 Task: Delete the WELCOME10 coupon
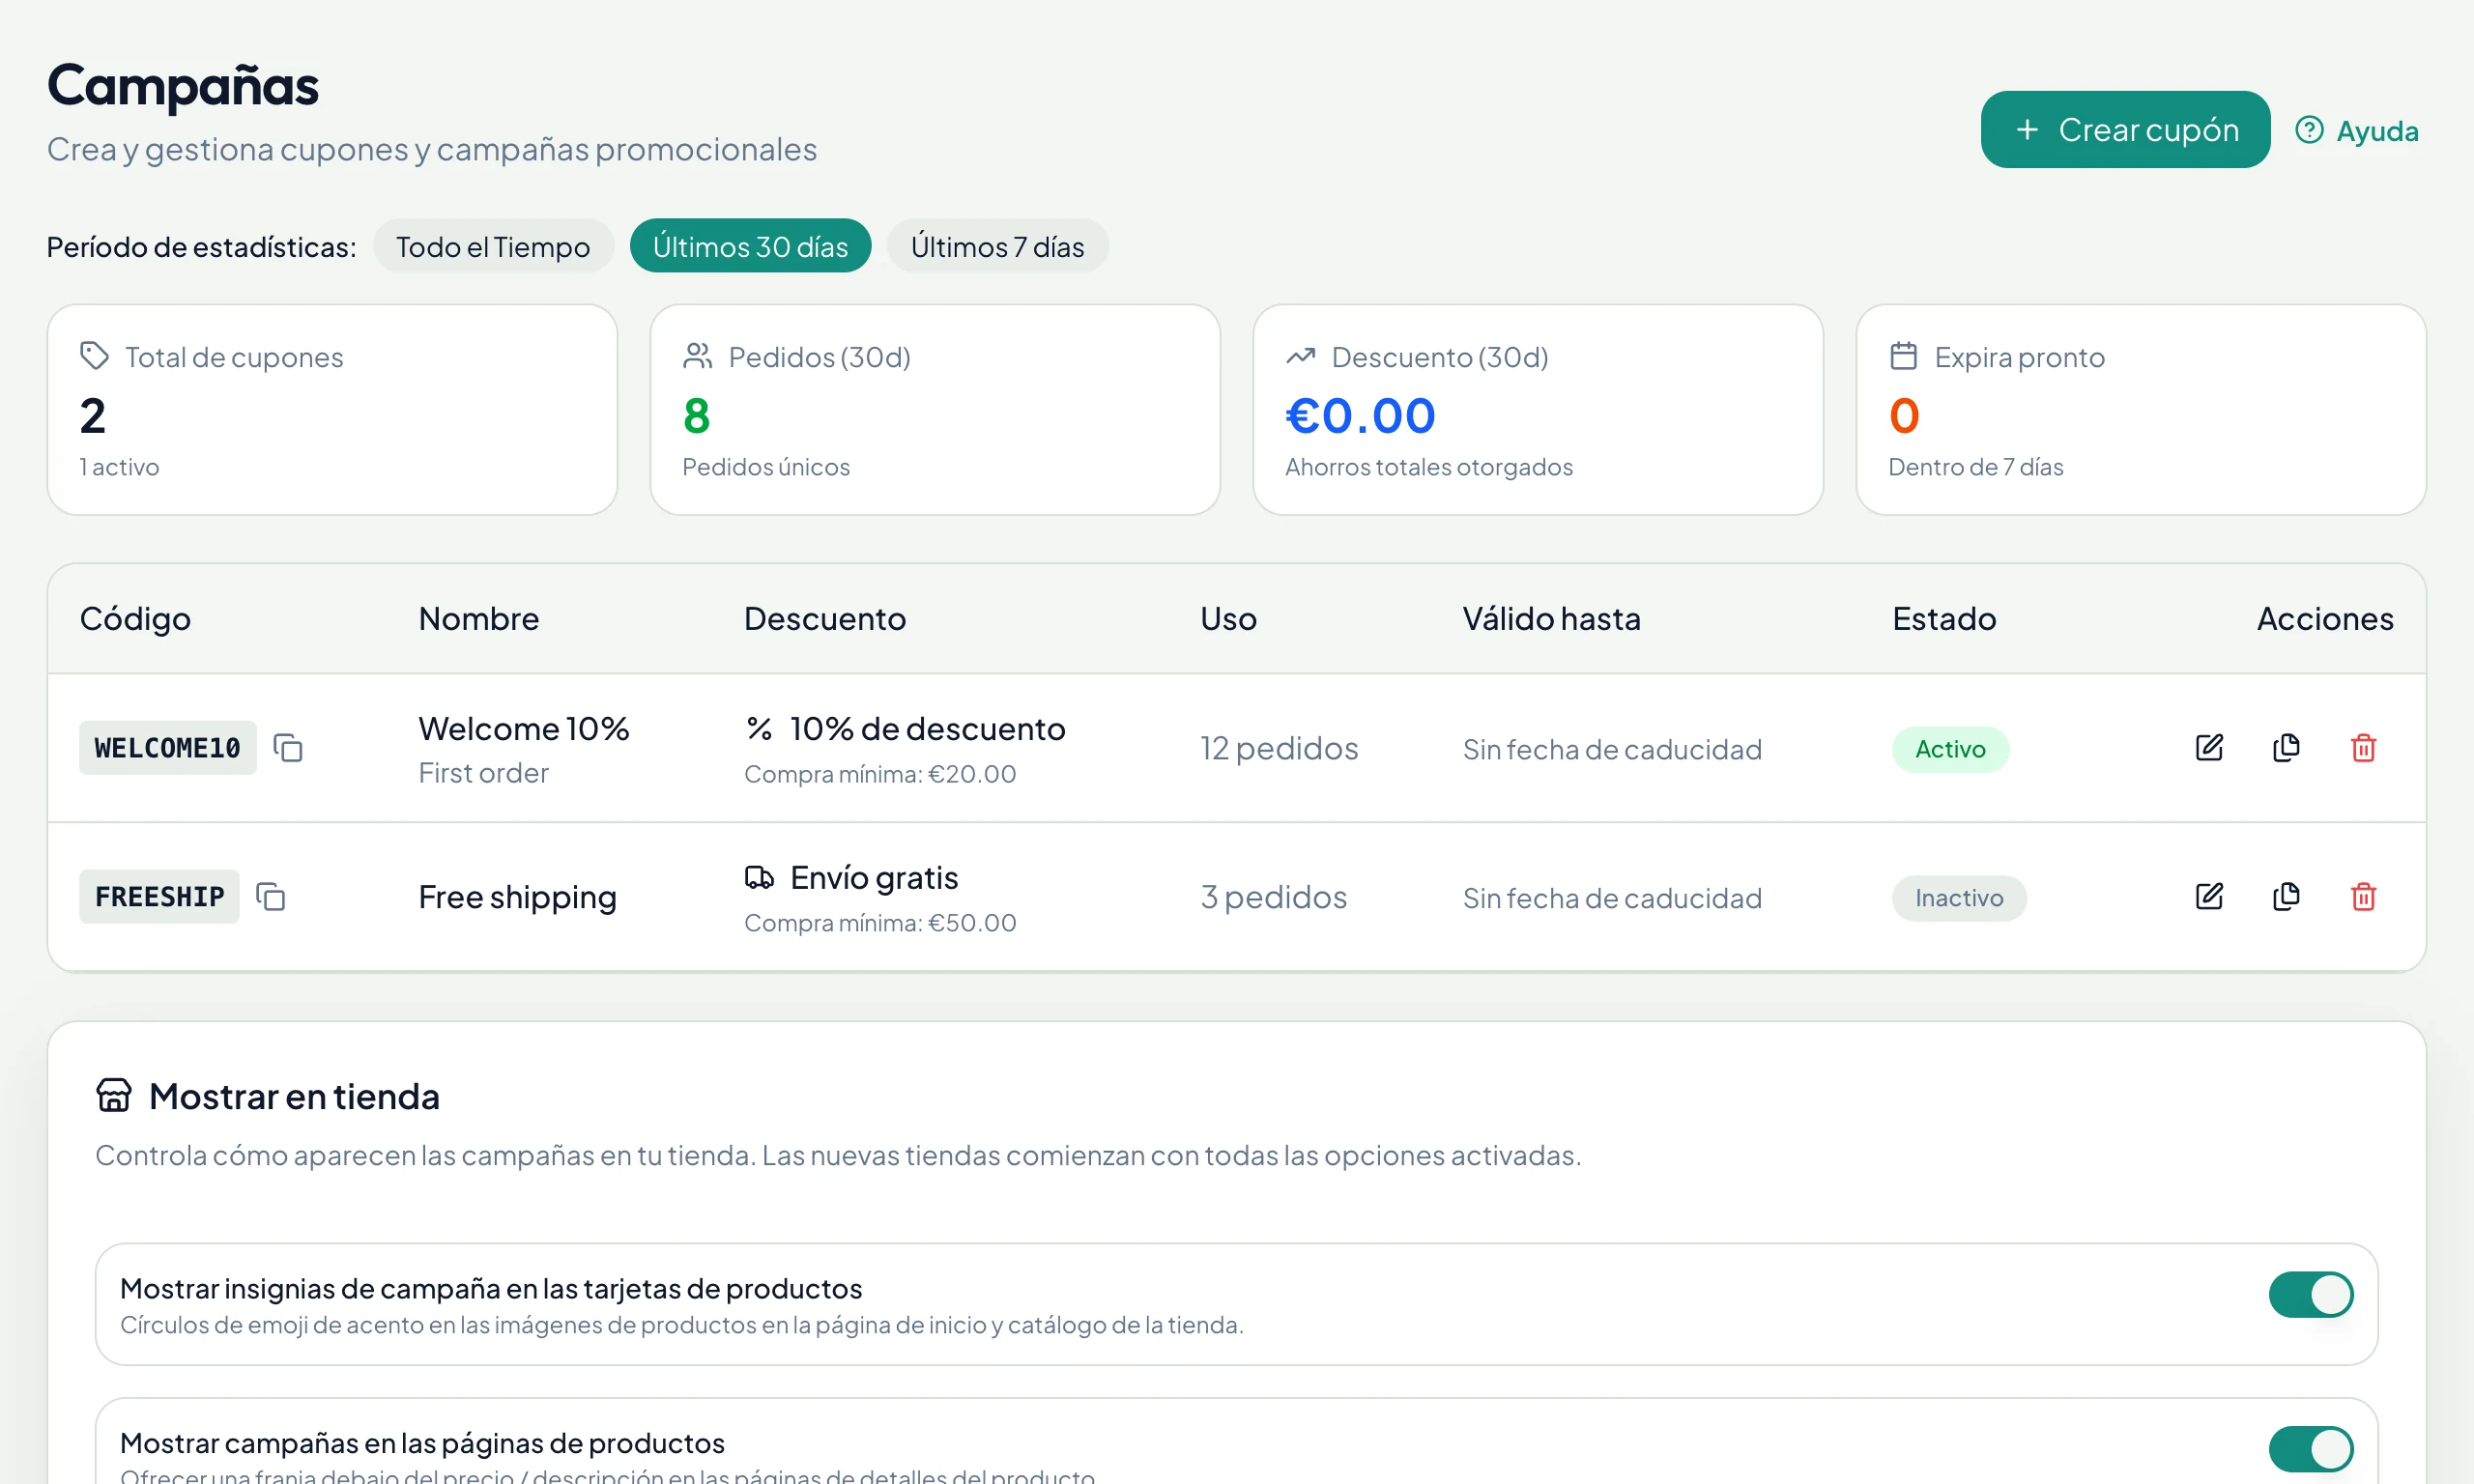pos(2363,748)
